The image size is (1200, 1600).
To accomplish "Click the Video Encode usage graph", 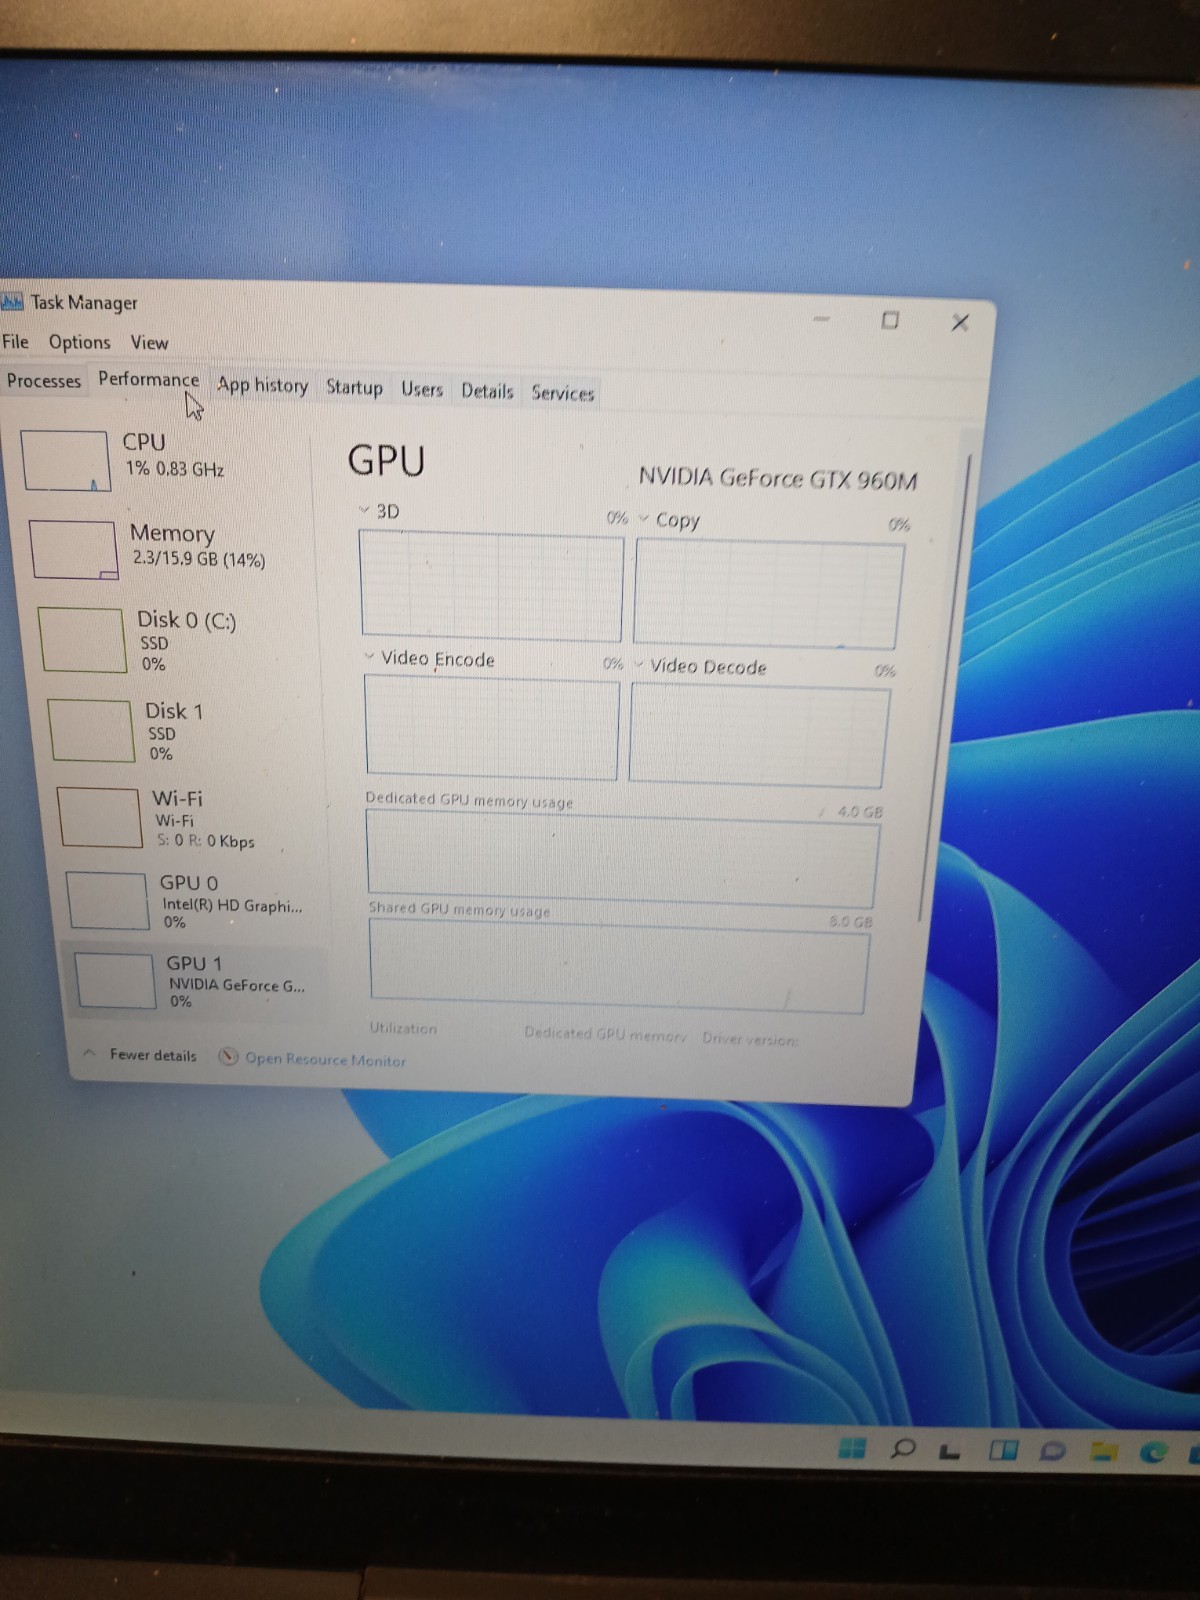I will (x=492, y=728).
